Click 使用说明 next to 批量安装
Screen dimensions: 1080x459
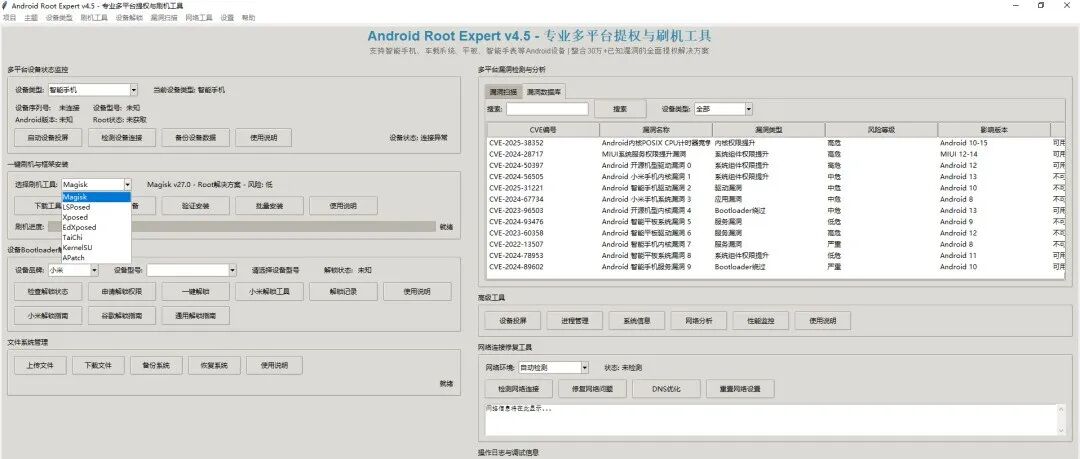coord(343,205)
